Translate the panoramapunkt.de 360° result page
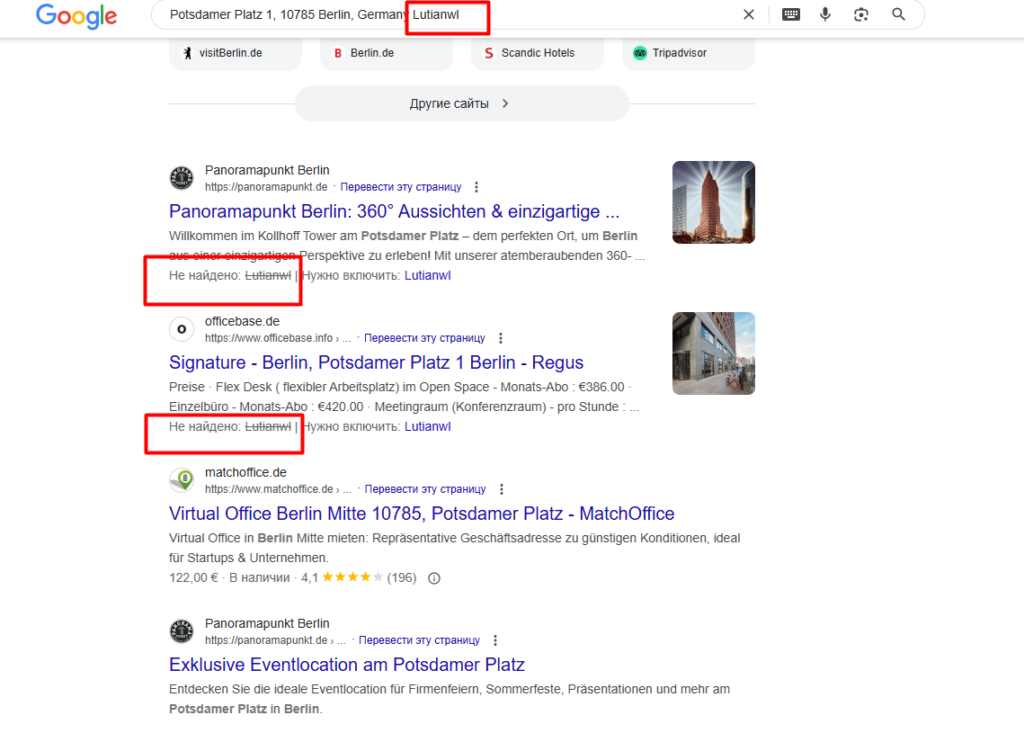The image size is (1024, 733). 400,187
